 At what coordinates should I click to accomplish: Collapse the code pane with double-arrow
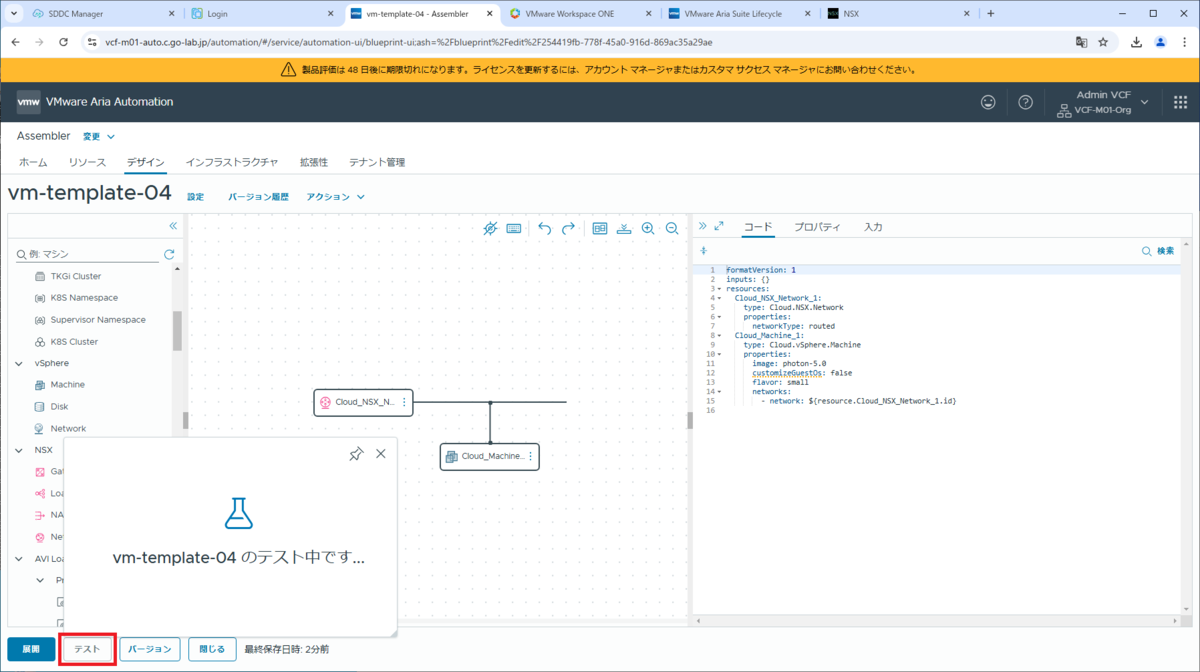(702, 226)
